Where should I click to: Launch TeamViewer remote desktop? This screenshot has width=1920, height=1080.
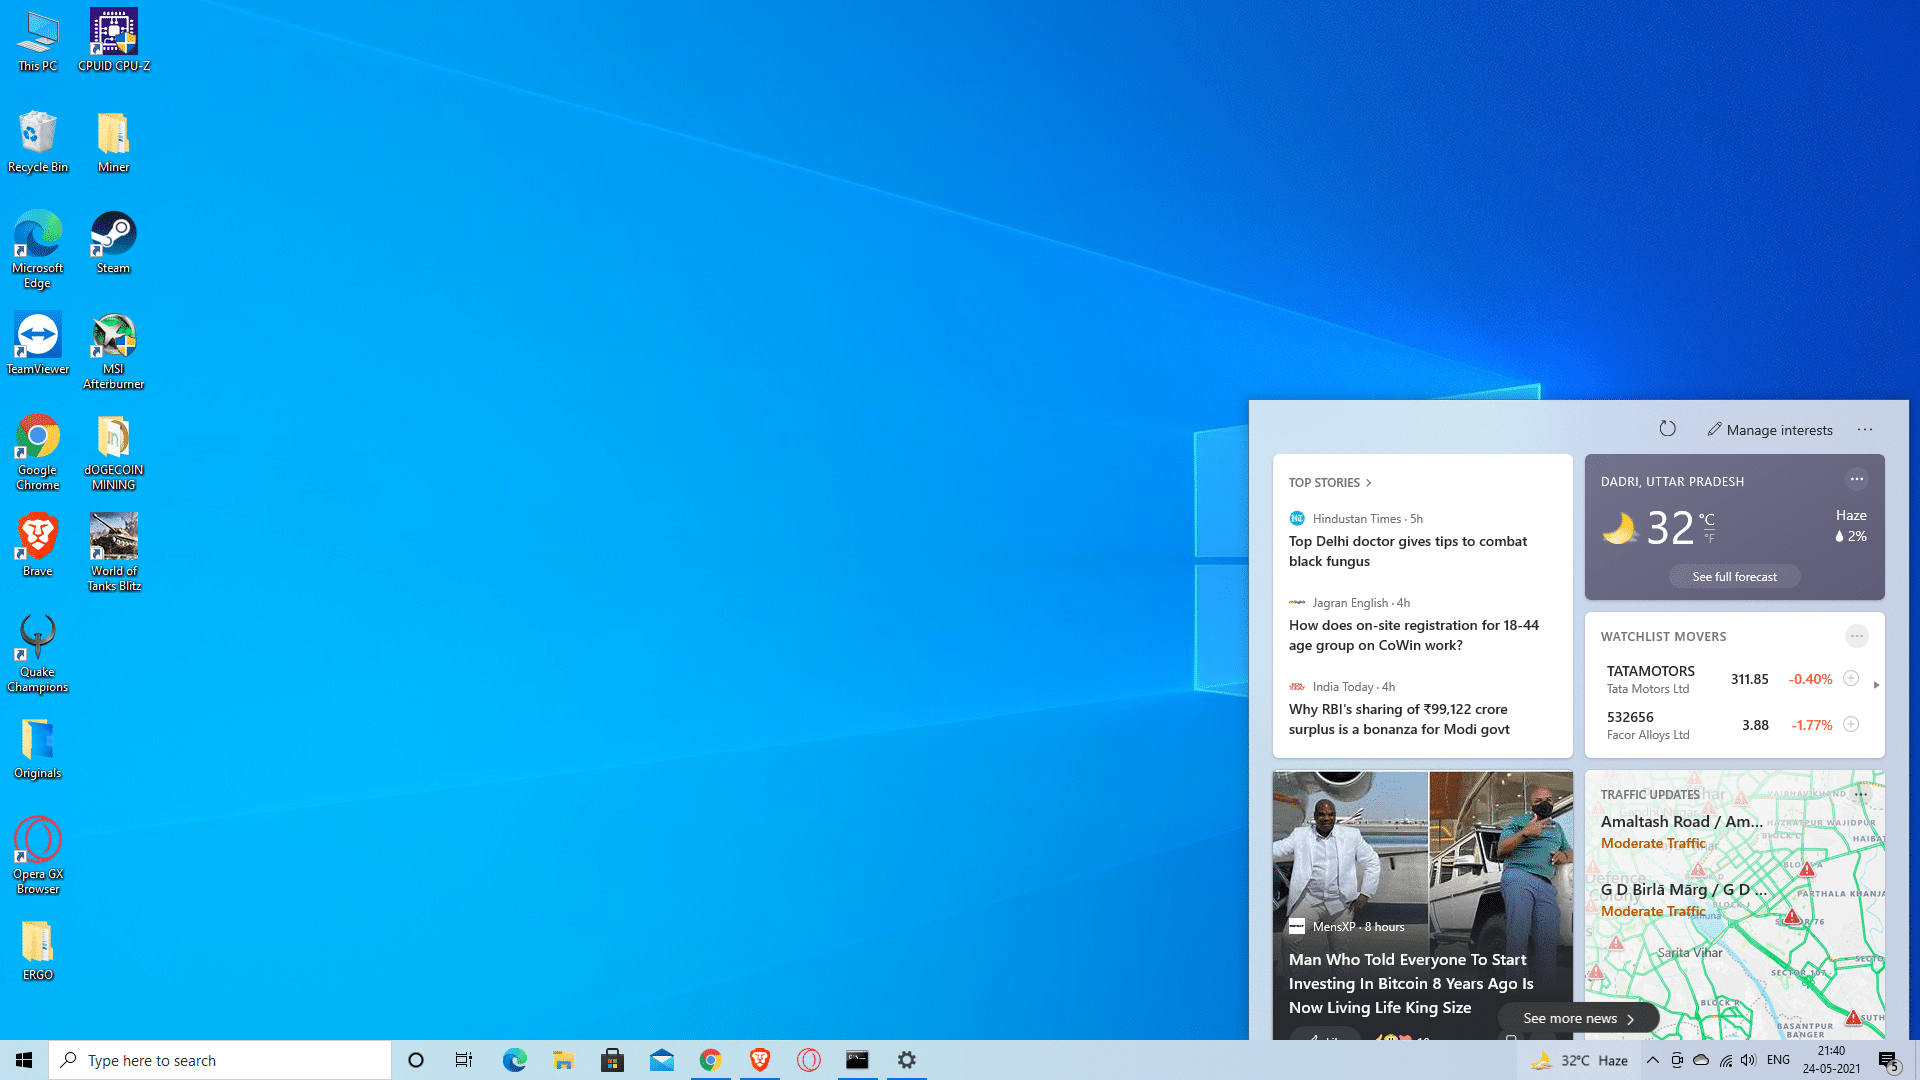pyautogui.click(x=37, y=340)
